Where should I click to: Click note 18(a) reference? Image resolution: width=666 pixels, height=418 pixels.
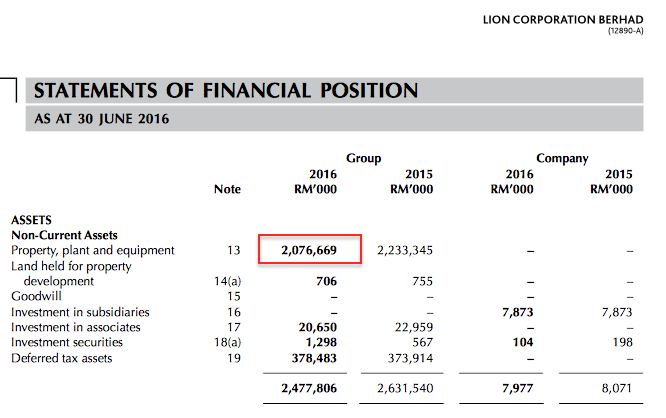228,342
